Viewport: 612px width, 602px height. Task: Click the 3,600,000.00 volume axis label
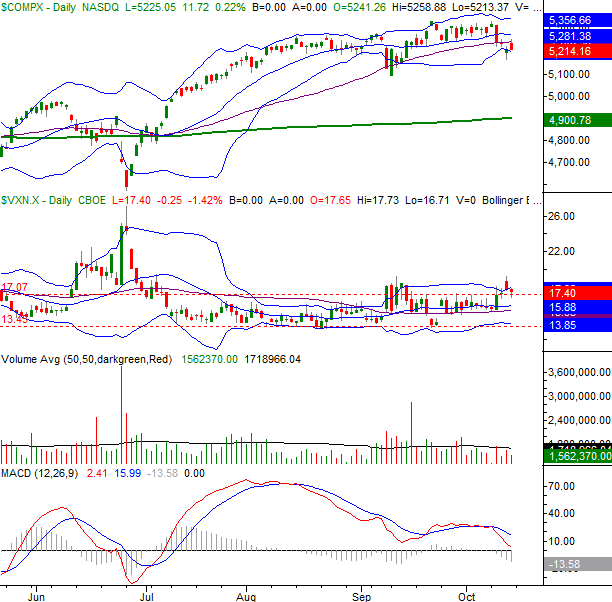(x=579, y=372)
